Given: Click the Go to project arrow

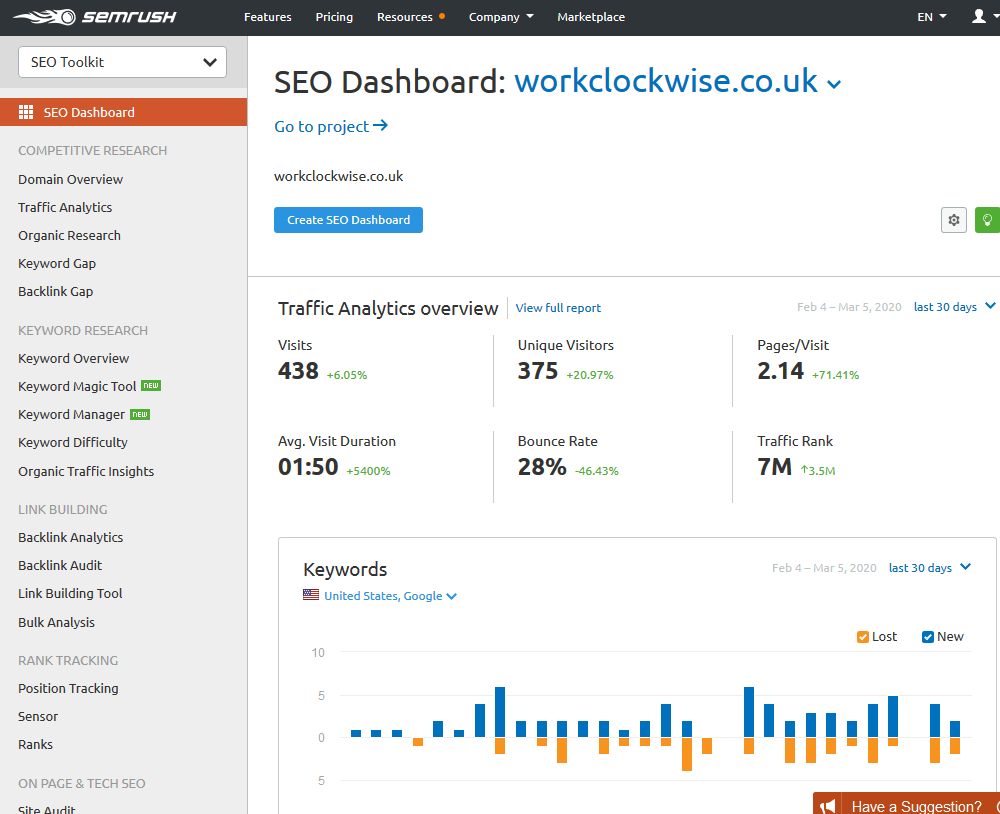Looking at the screenshot, I should point(380,126).
